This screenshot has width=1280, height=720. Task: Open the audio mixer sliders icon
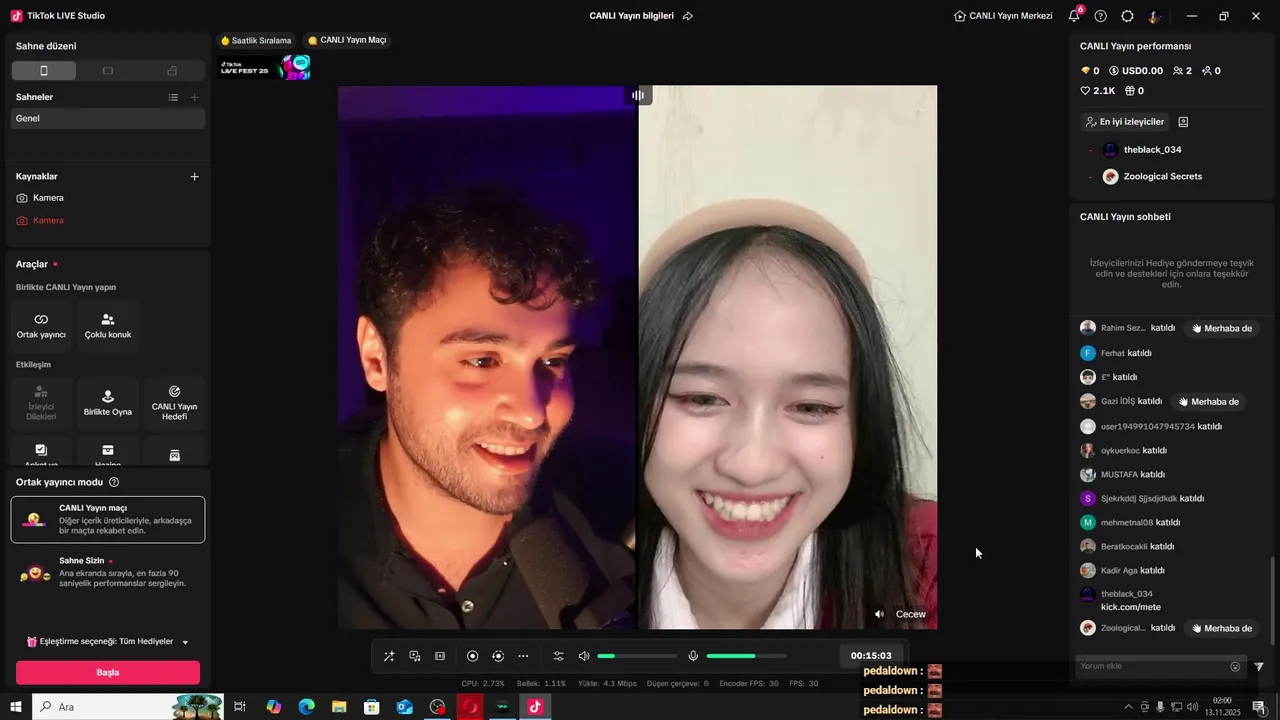click(558, 656)
